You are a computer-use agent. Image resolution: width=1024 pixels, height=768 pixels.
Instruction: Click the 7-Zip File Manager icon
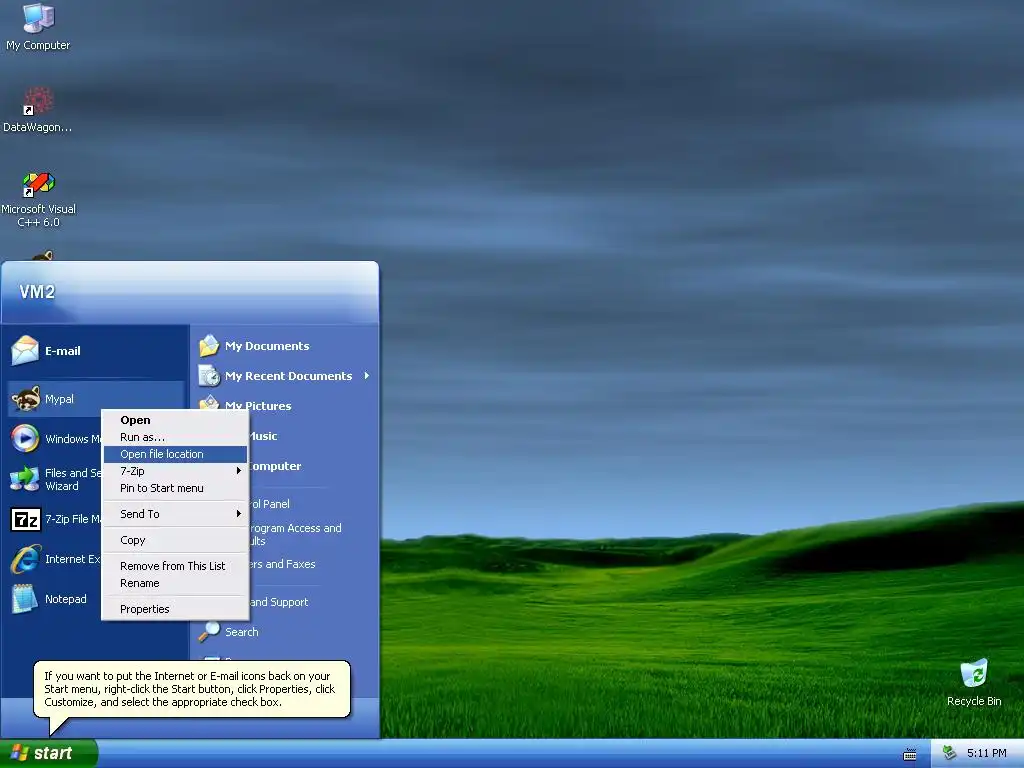pyautogui.click(x=25, y=519)
